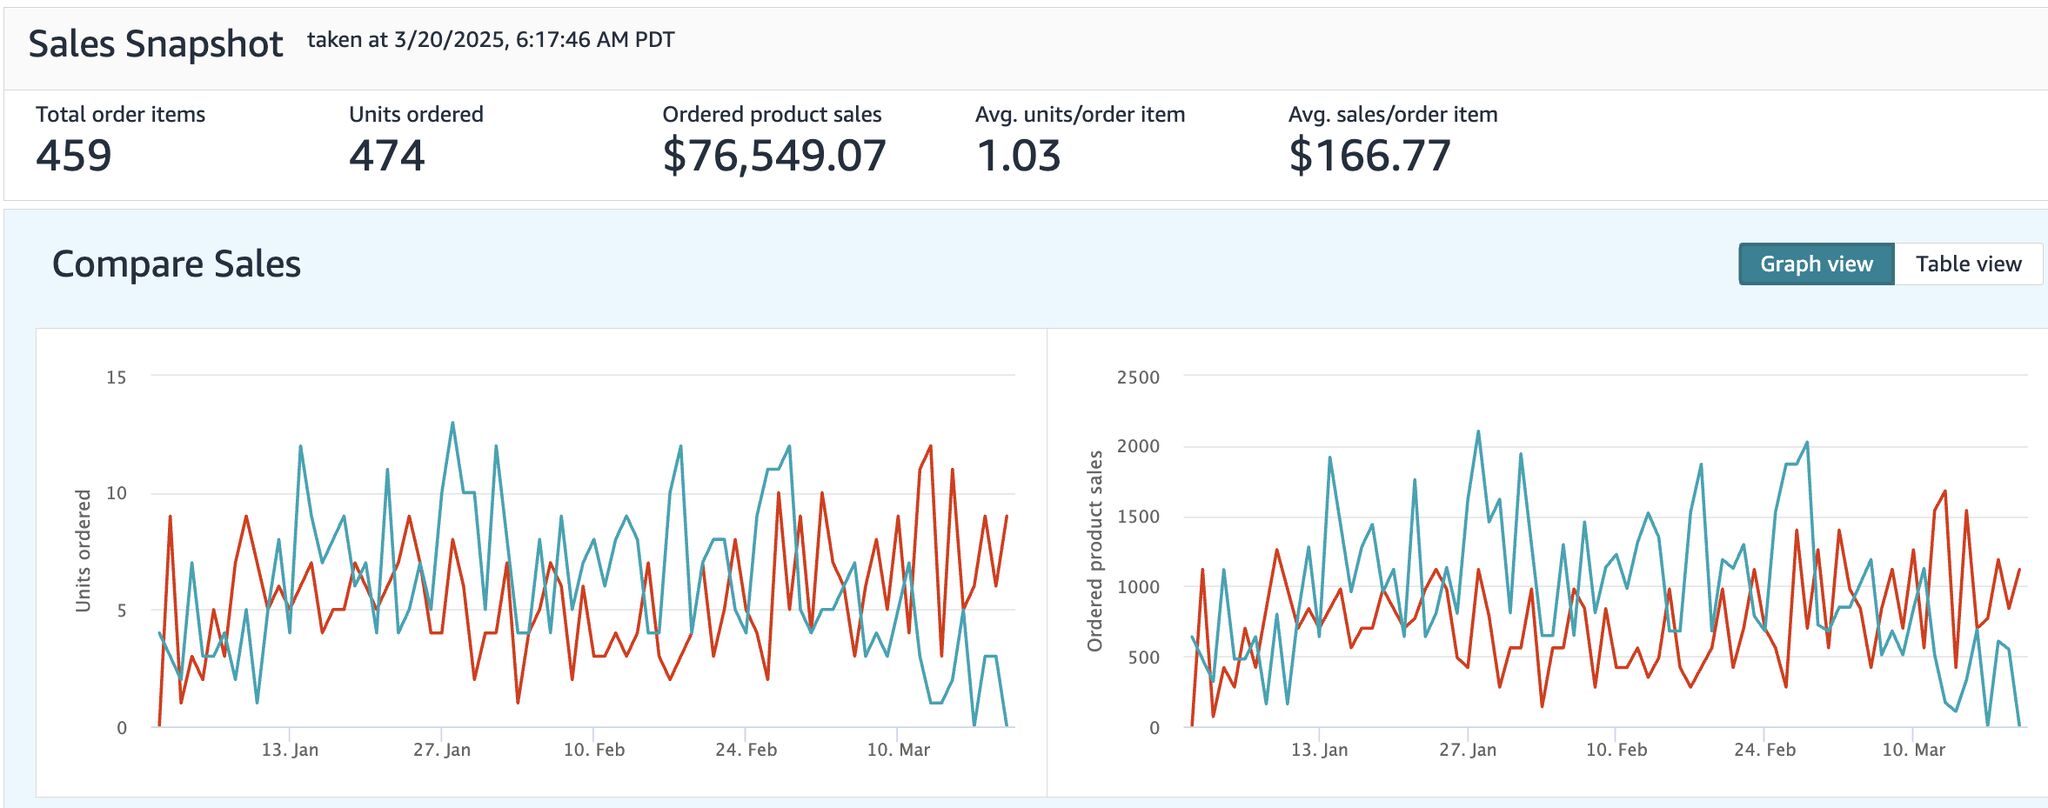Click 10. Feb label under Units ordered chart

pyautogui.click(x=594, y=750)
